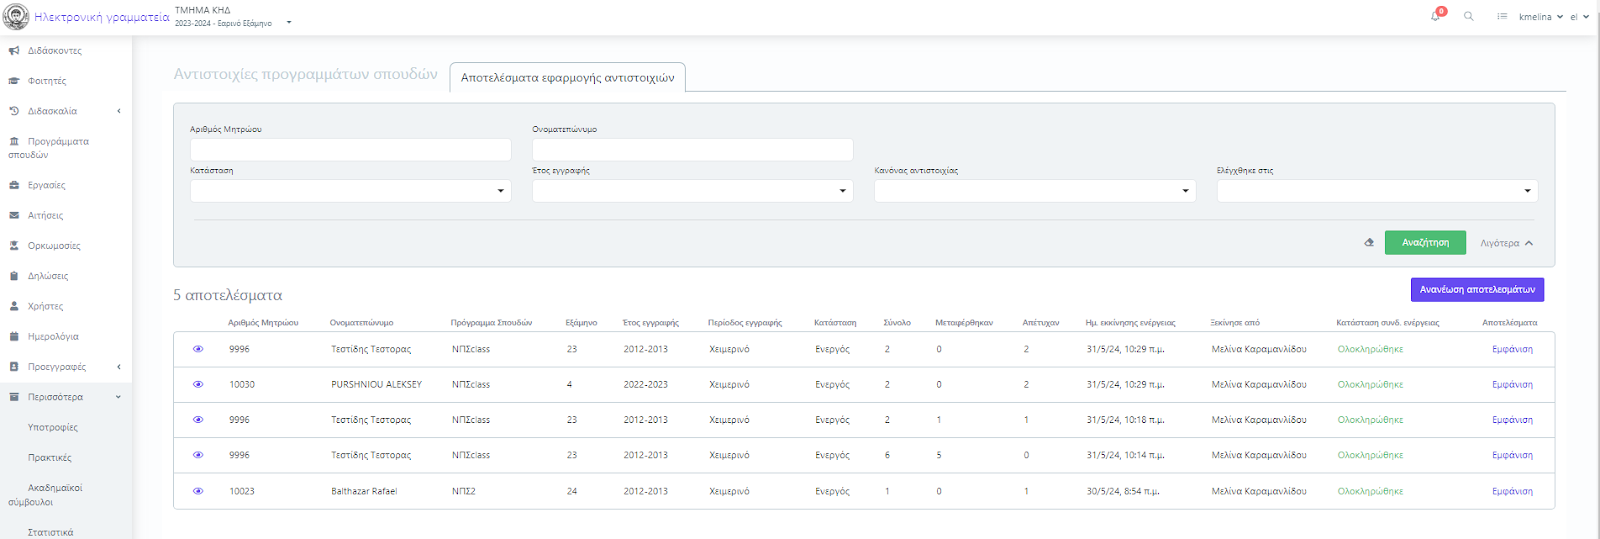The height and width of the screenshot is (539, 1600).
Task: Click the Περισσότερα archive icon
Action: [x=14, y=397]
